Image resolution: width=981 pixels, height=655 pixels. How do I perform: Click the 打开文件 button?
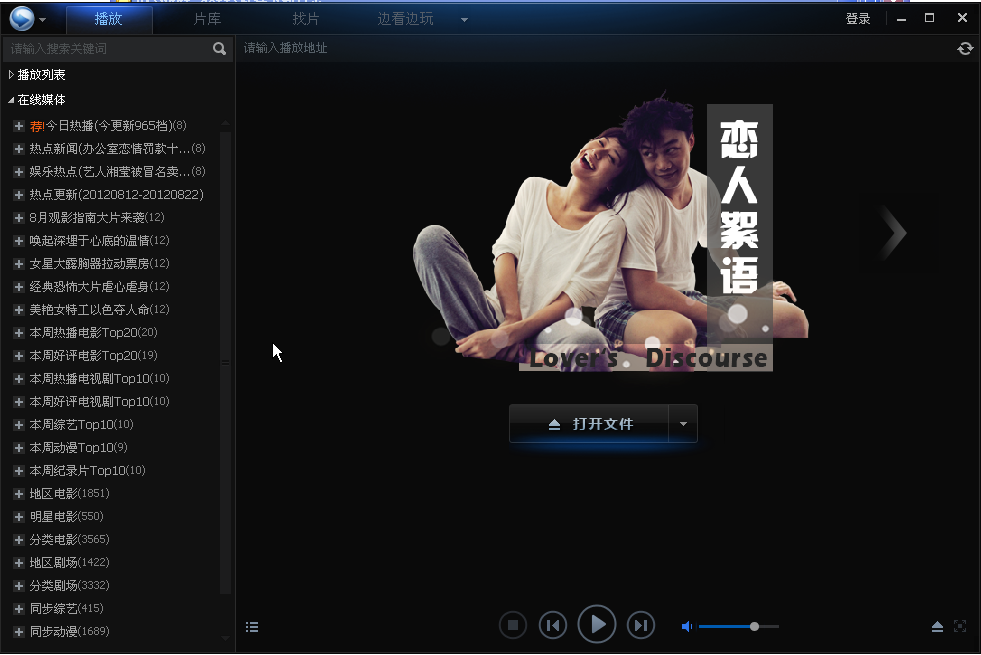589,424
